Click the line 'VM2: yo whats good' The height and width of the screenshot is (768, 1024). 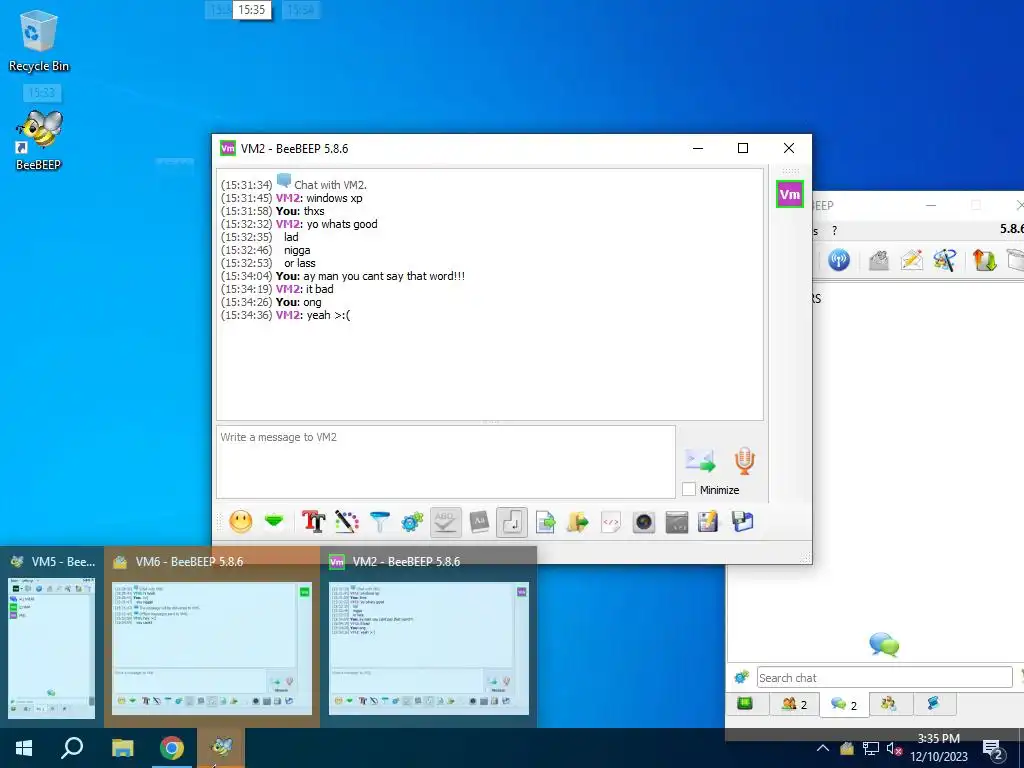tap(327, 224)
